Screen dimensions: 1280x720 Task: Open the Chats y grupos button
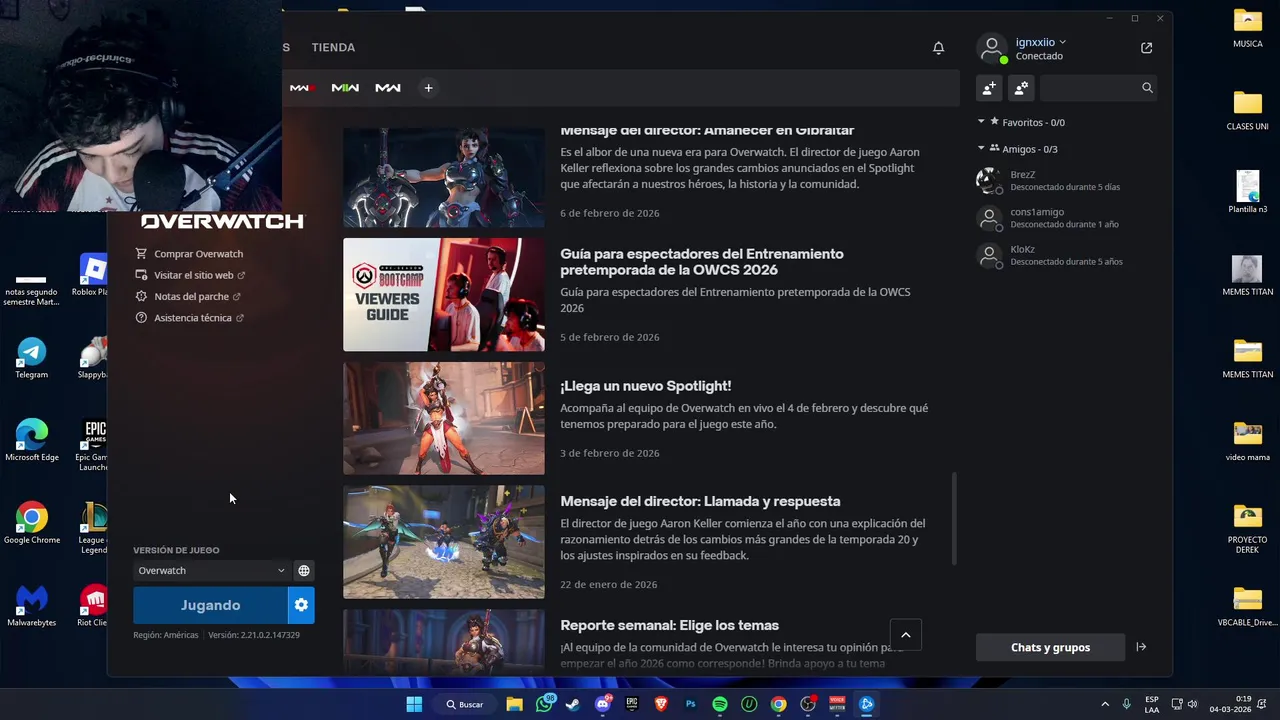click(x=1050, y=647)
